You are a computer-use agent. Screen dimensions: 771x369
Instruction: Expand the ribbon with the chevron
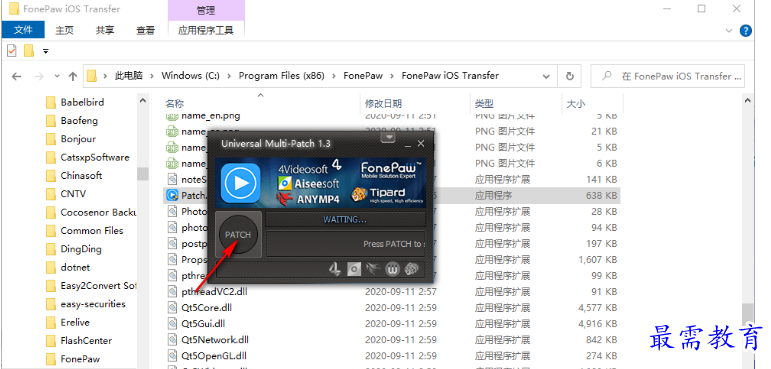[x=729, y=31]
